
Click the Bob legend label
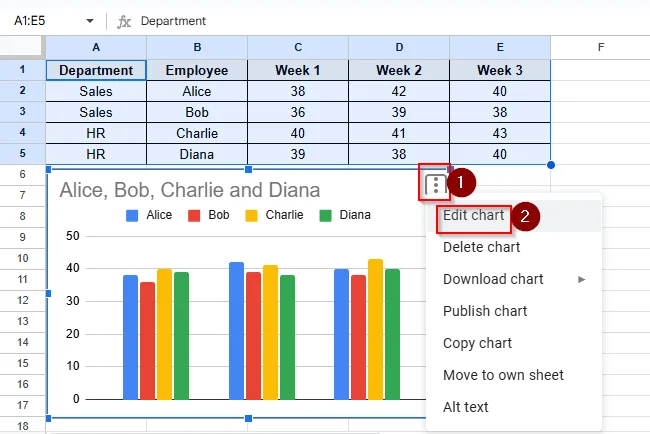218,215
